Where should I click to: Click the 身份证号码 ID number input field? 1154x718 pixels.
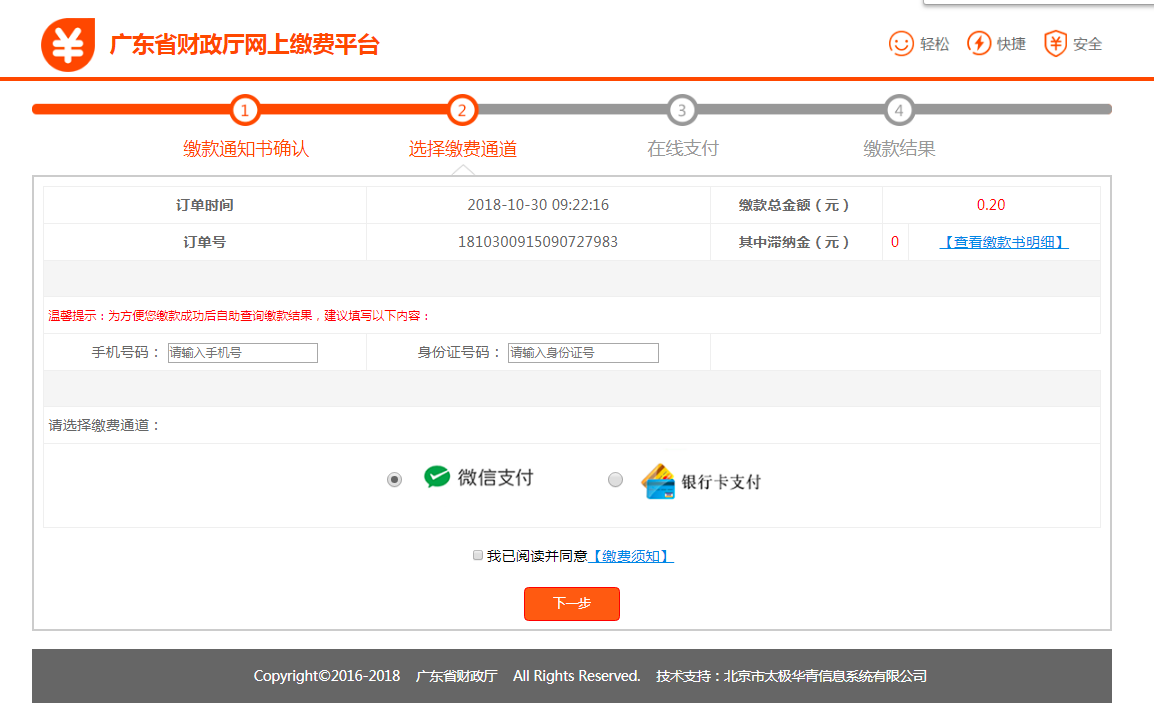pyautogui.click(x=582, y=352)
